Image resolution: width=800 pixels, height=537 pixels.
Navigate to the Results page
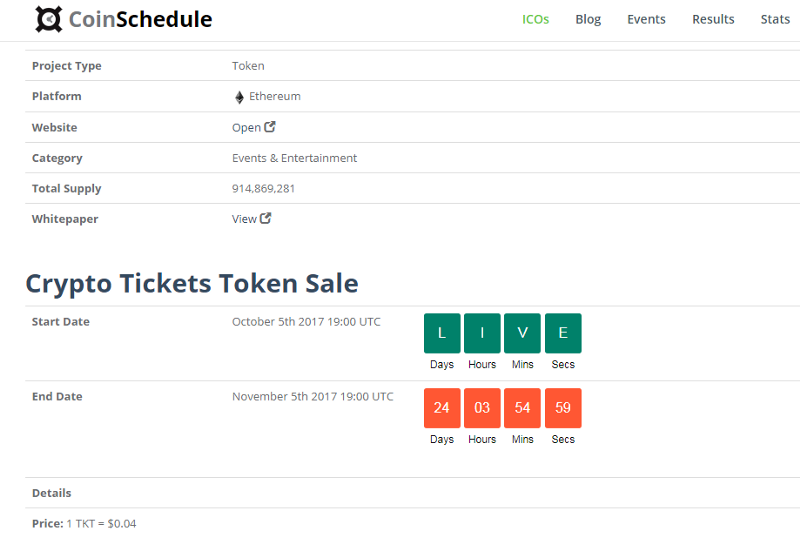pos(713,19)
